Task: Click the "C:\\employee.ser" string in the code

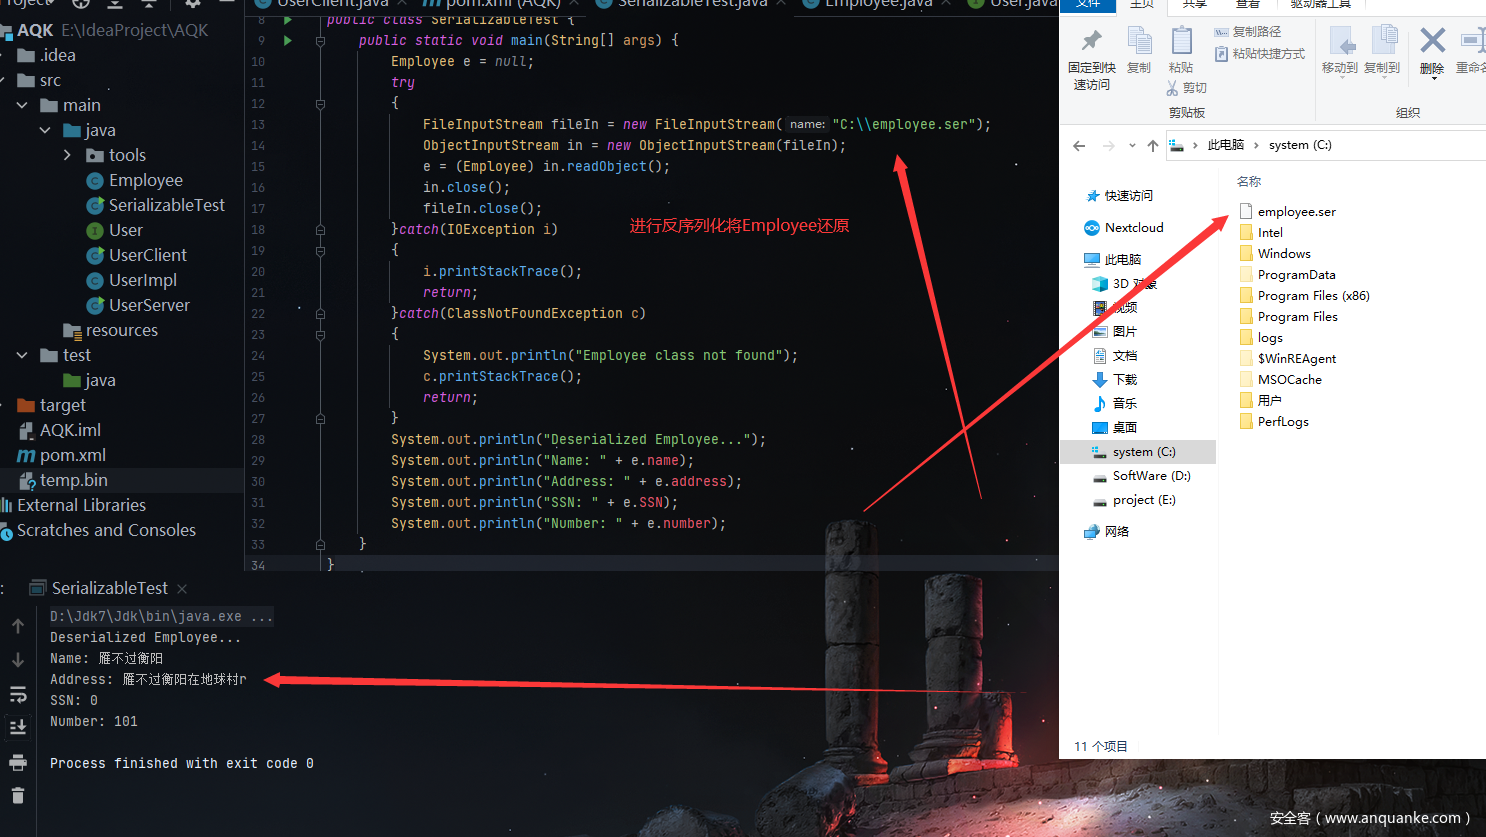Action: pyautogui.click(x=902, y=125)
